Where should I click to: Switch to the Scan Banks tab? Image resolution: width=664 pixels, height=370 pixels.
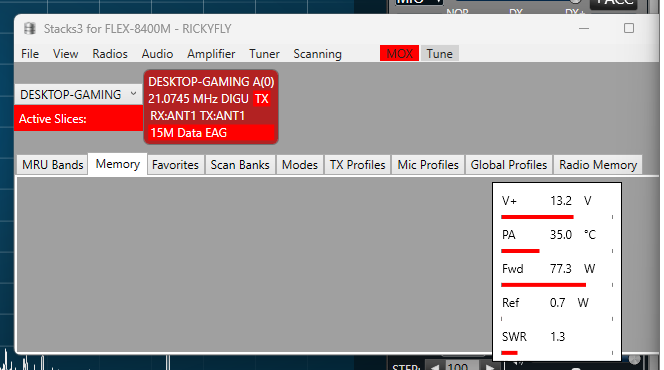[x=240, y=165]
